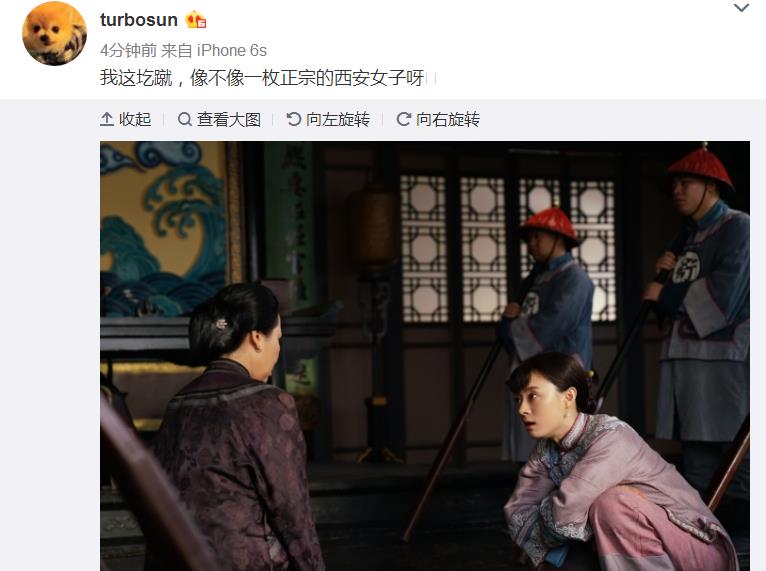Screen dimensions: 766x571
Task: Open the turbosun profile link
Action: coord(139,20)
